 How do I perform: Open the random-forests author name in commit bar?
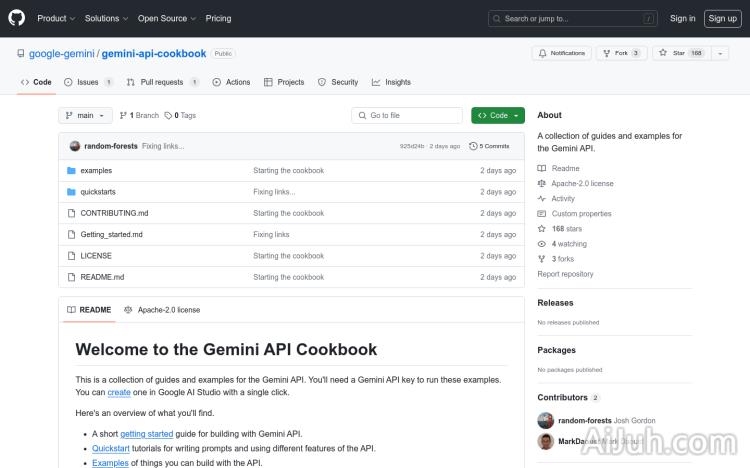(111, 146)
